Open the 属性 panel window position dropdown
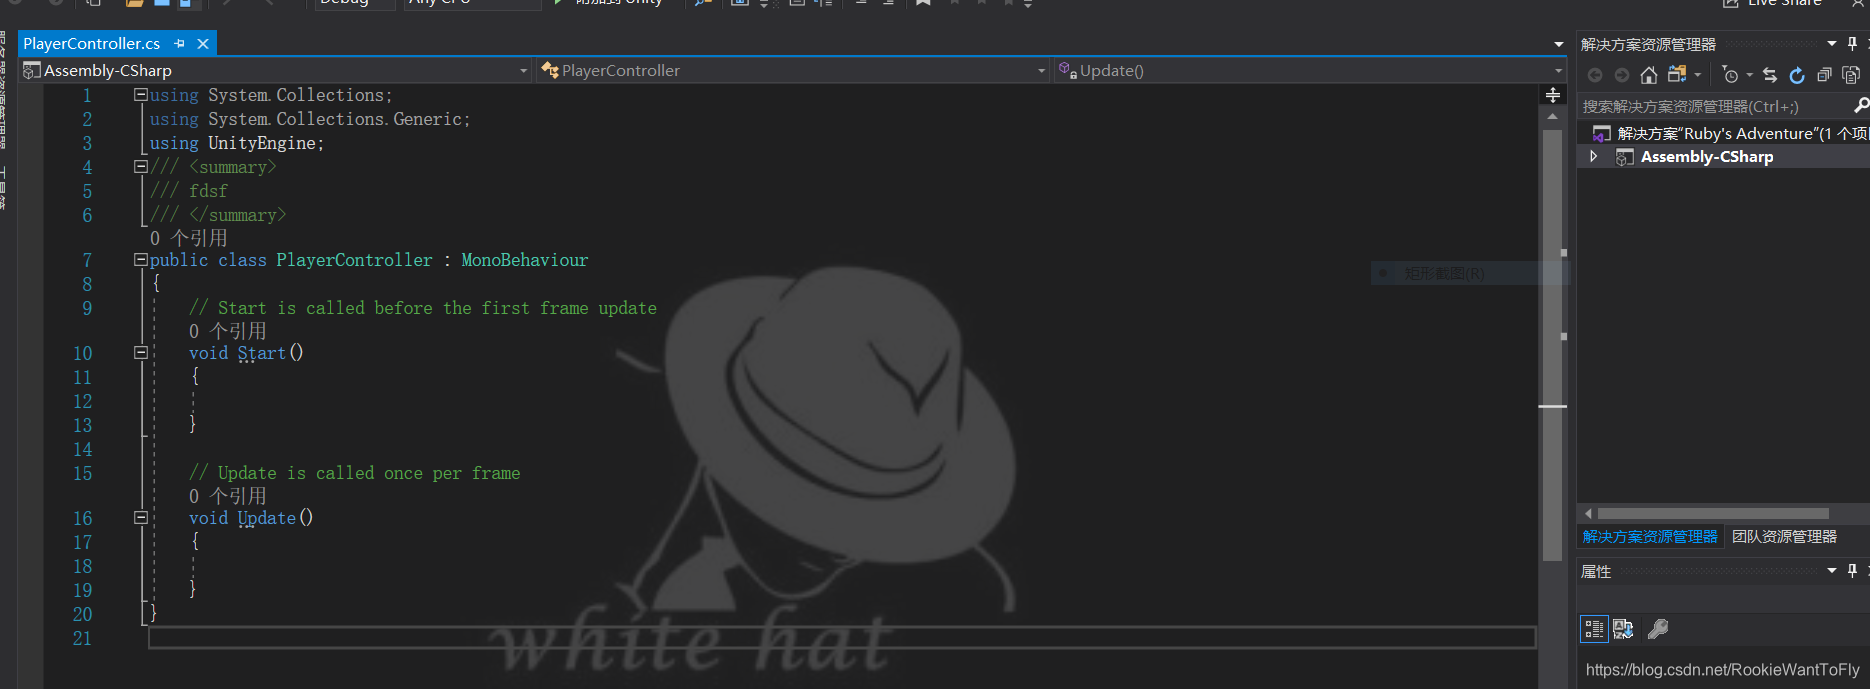 coord(1832,570)
